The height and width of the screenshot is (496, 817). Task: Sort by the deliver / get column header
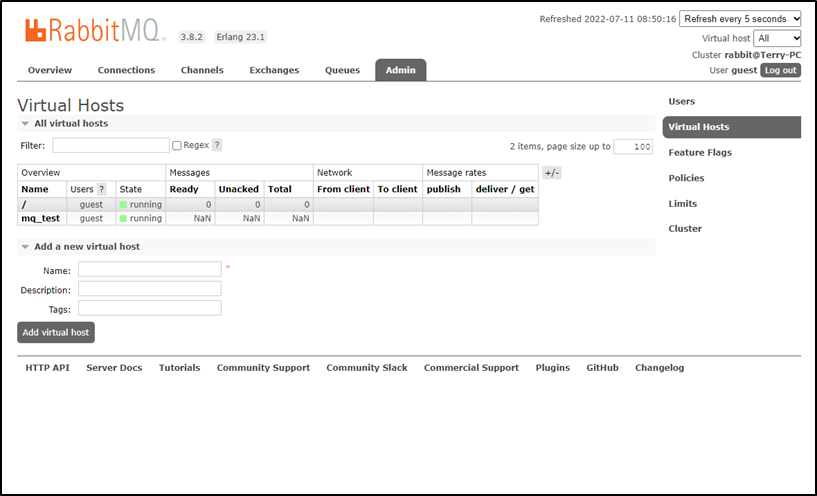[505, 189]
